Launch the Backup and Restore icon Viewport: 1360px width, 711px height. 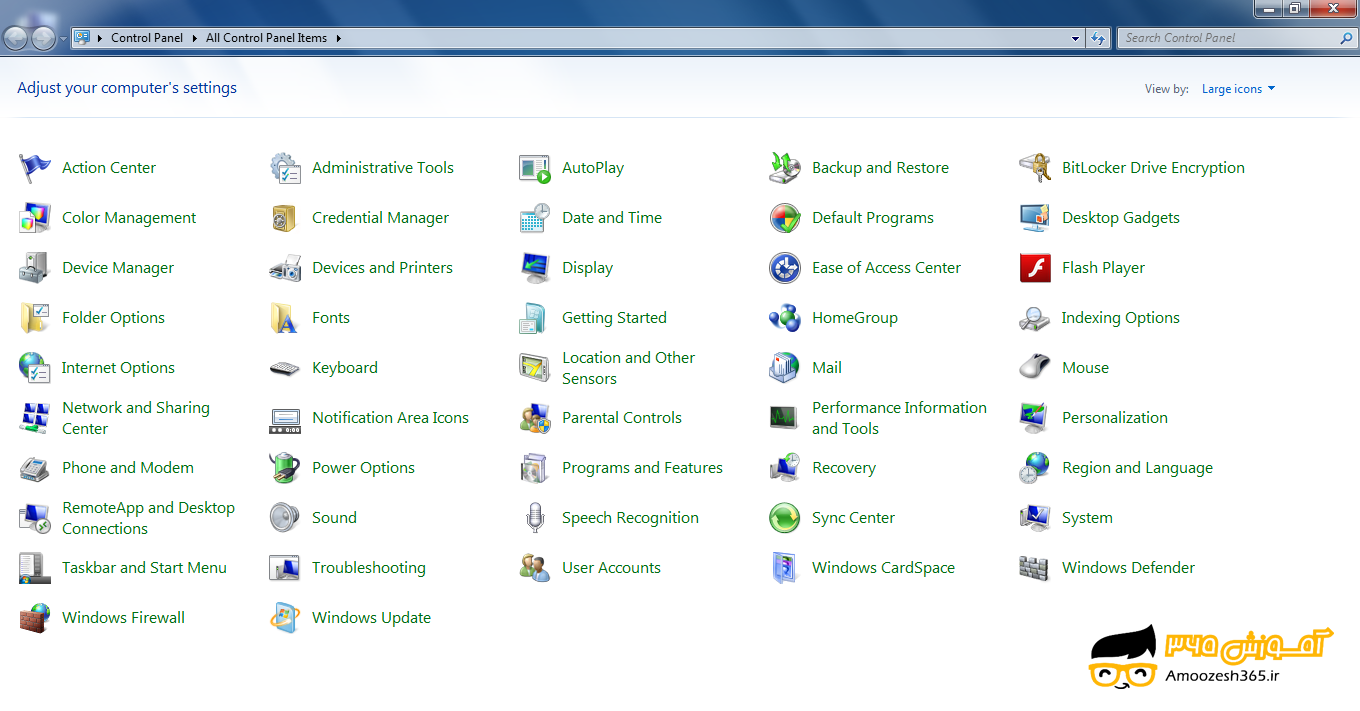click(x=785, y=168)
